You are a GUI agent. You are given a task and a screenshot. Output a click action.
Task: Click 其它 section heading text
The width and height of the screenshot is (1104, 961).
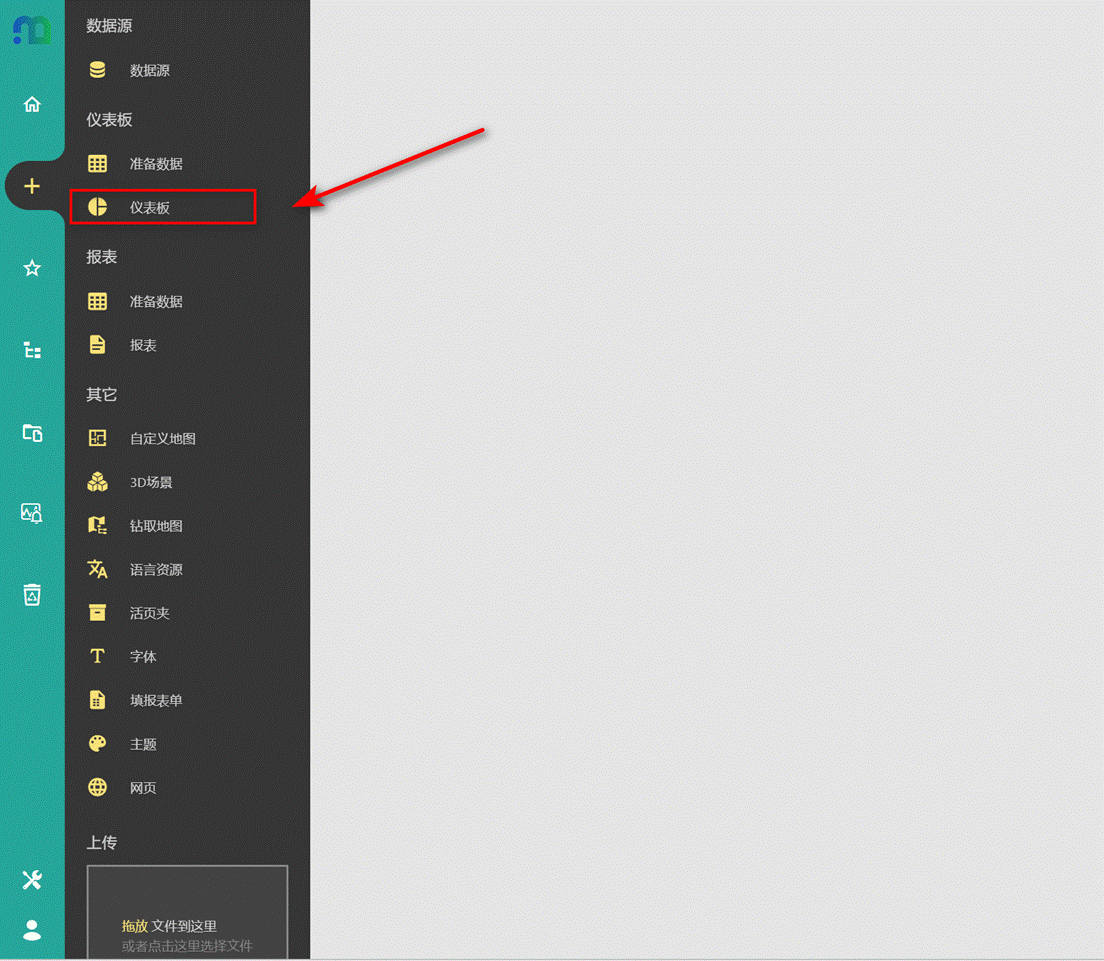pos(101,394)
